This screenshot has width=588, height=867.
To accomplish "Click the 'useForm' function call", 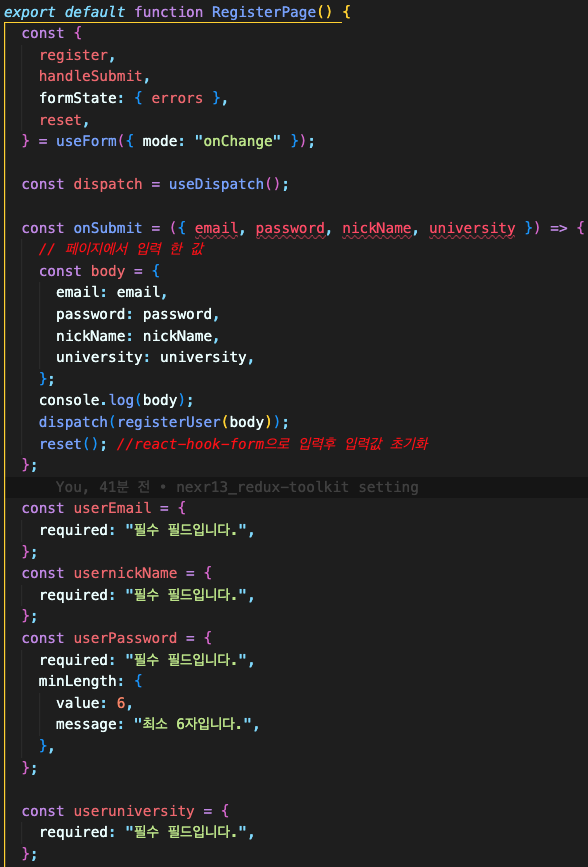I will [x=86, y=141].
